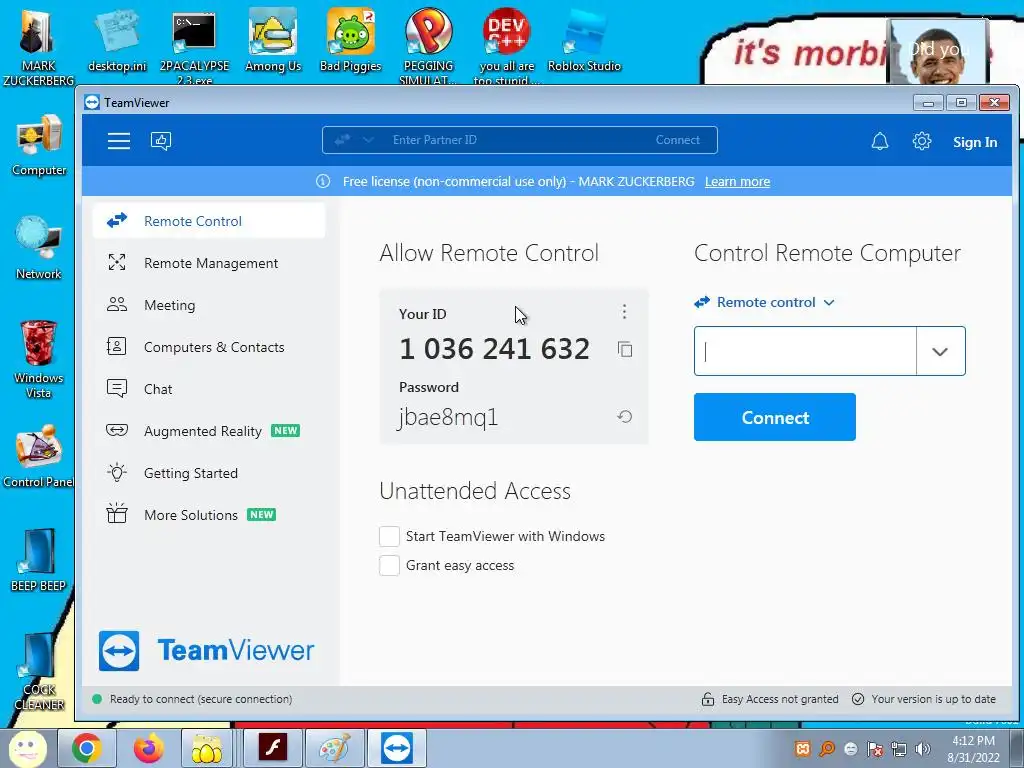The image size is (1024, 768).
Task: Select the Computer desktop icon
Action: point(39,145)
